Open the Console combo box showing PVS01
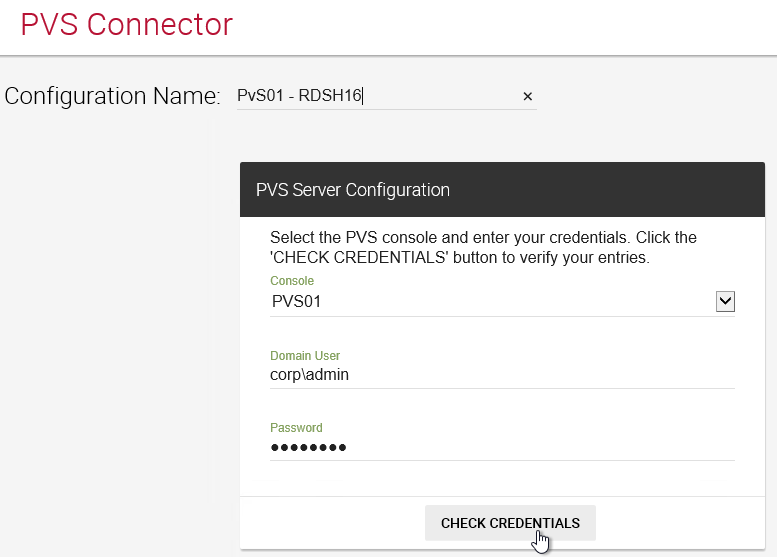777x557 pixels. tap(502, 302)
